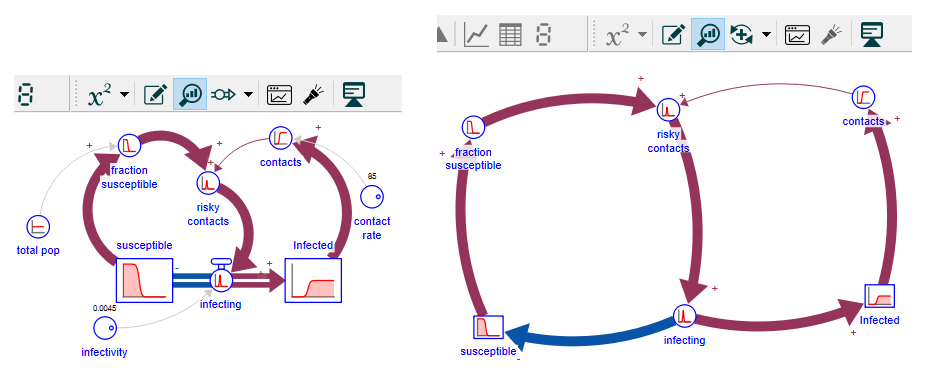Click the infecting flow valve in left diagram

pos(221,278)
